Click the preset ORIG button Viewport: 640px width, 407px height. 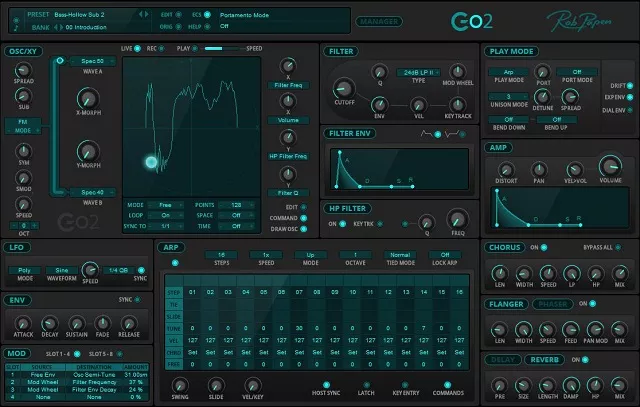pos(178,27)
